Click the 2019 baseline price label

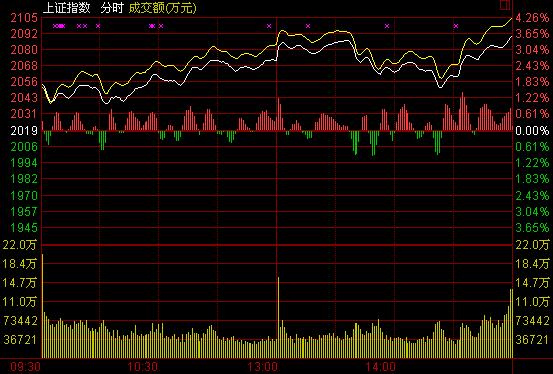[x=24, y=131]
